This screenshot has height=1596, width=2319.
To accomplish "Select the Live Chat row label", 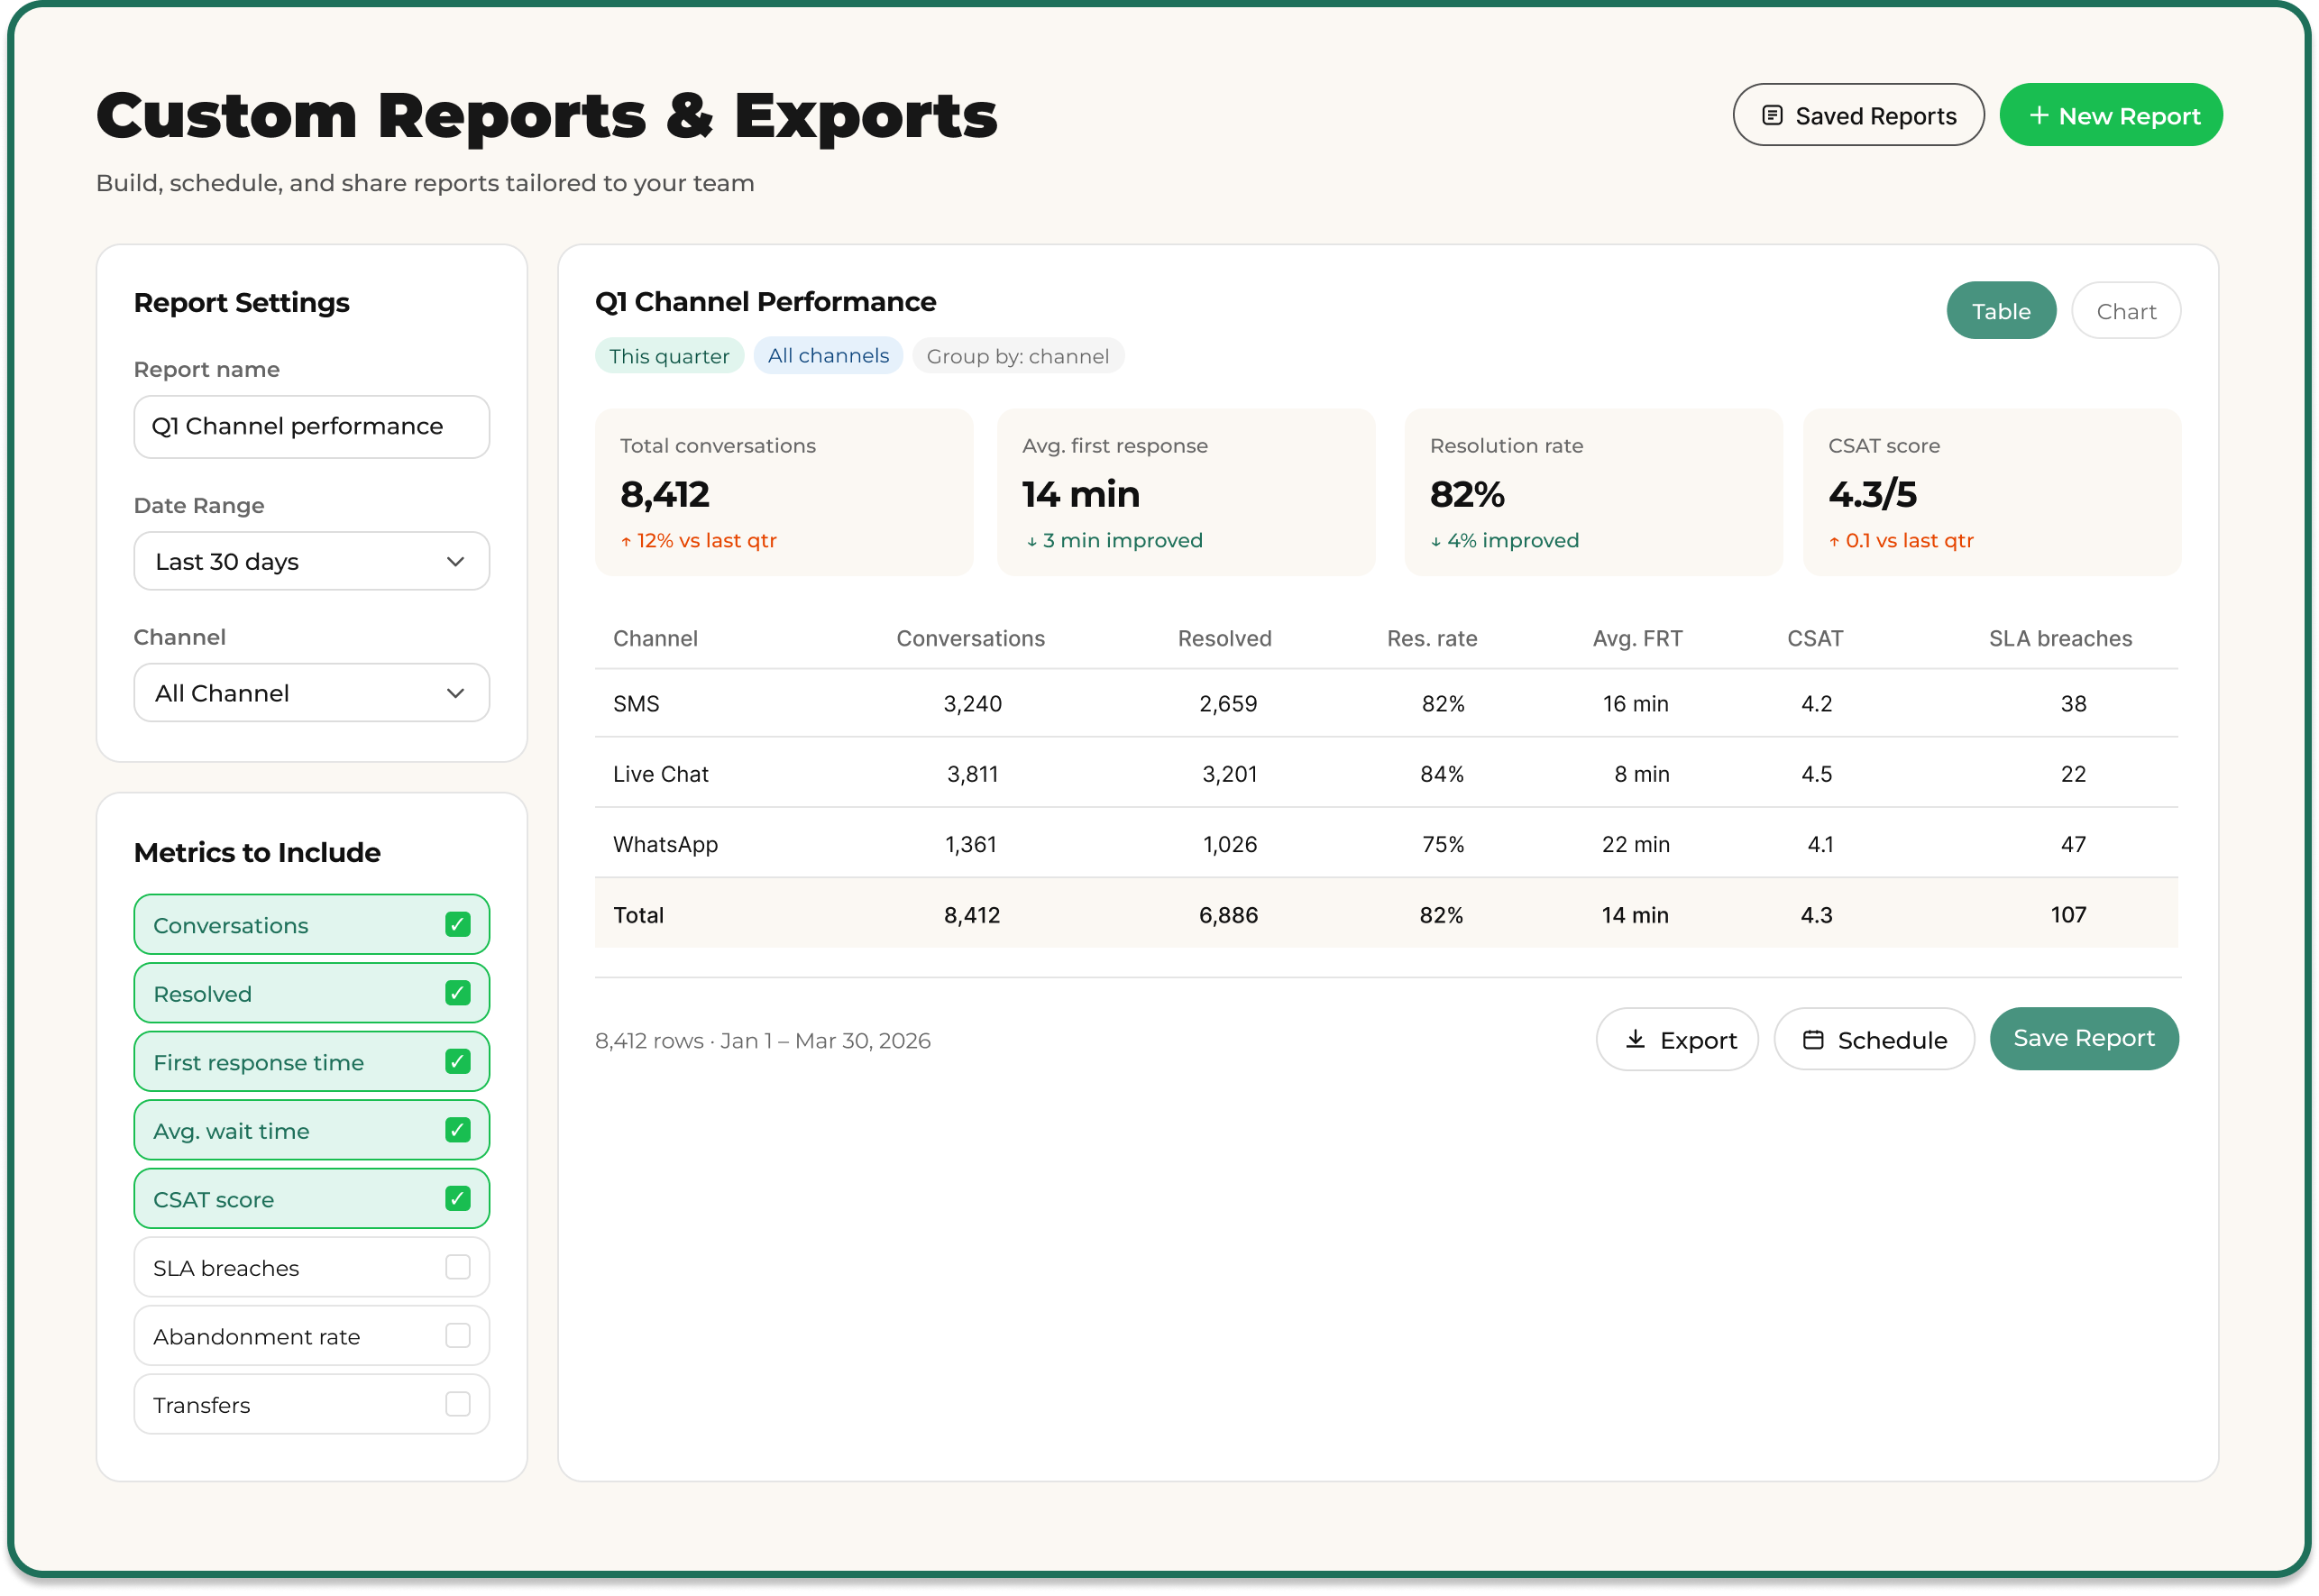I will pyautogui.click(x=661, y=774).
